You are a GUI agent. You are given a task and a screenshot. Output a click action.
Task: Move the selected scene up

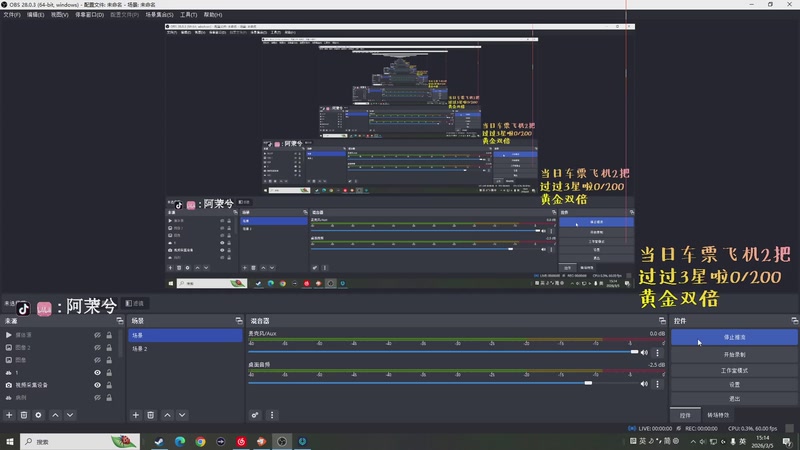click(x=167, y=415)
